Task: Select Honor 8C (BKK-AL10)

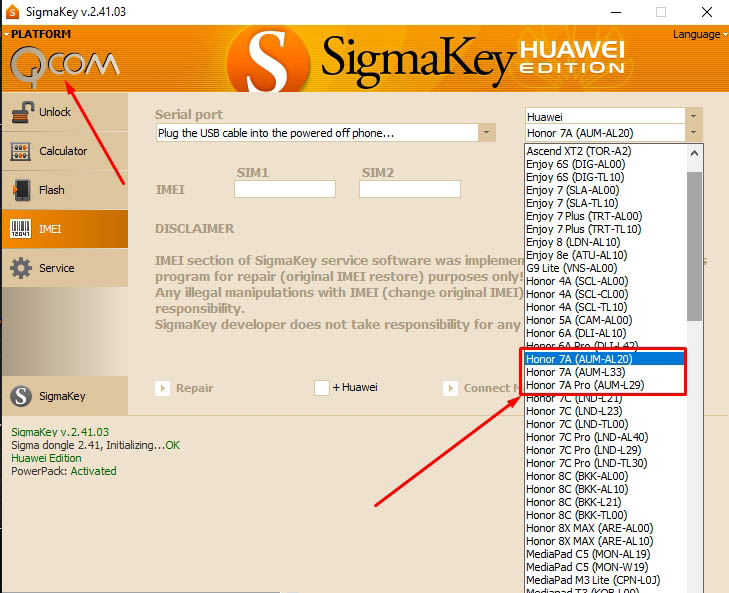Action: [x=605, y=489]
